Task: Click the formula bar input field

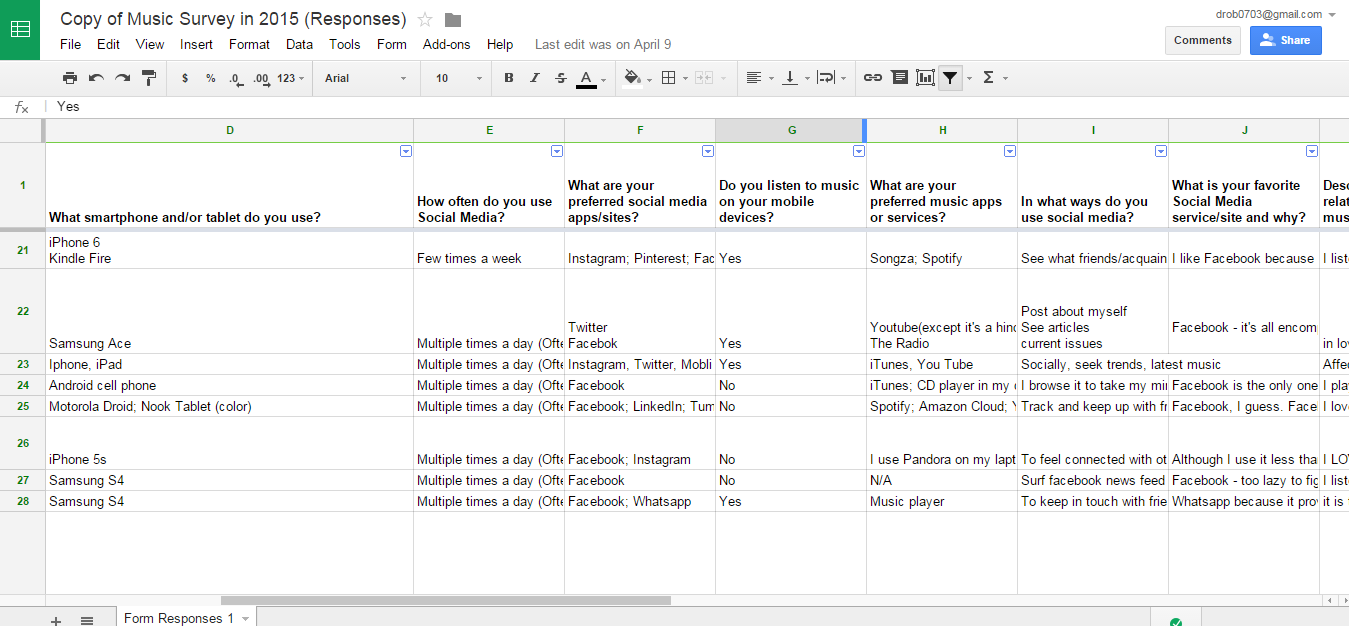Action: (600, 106)
